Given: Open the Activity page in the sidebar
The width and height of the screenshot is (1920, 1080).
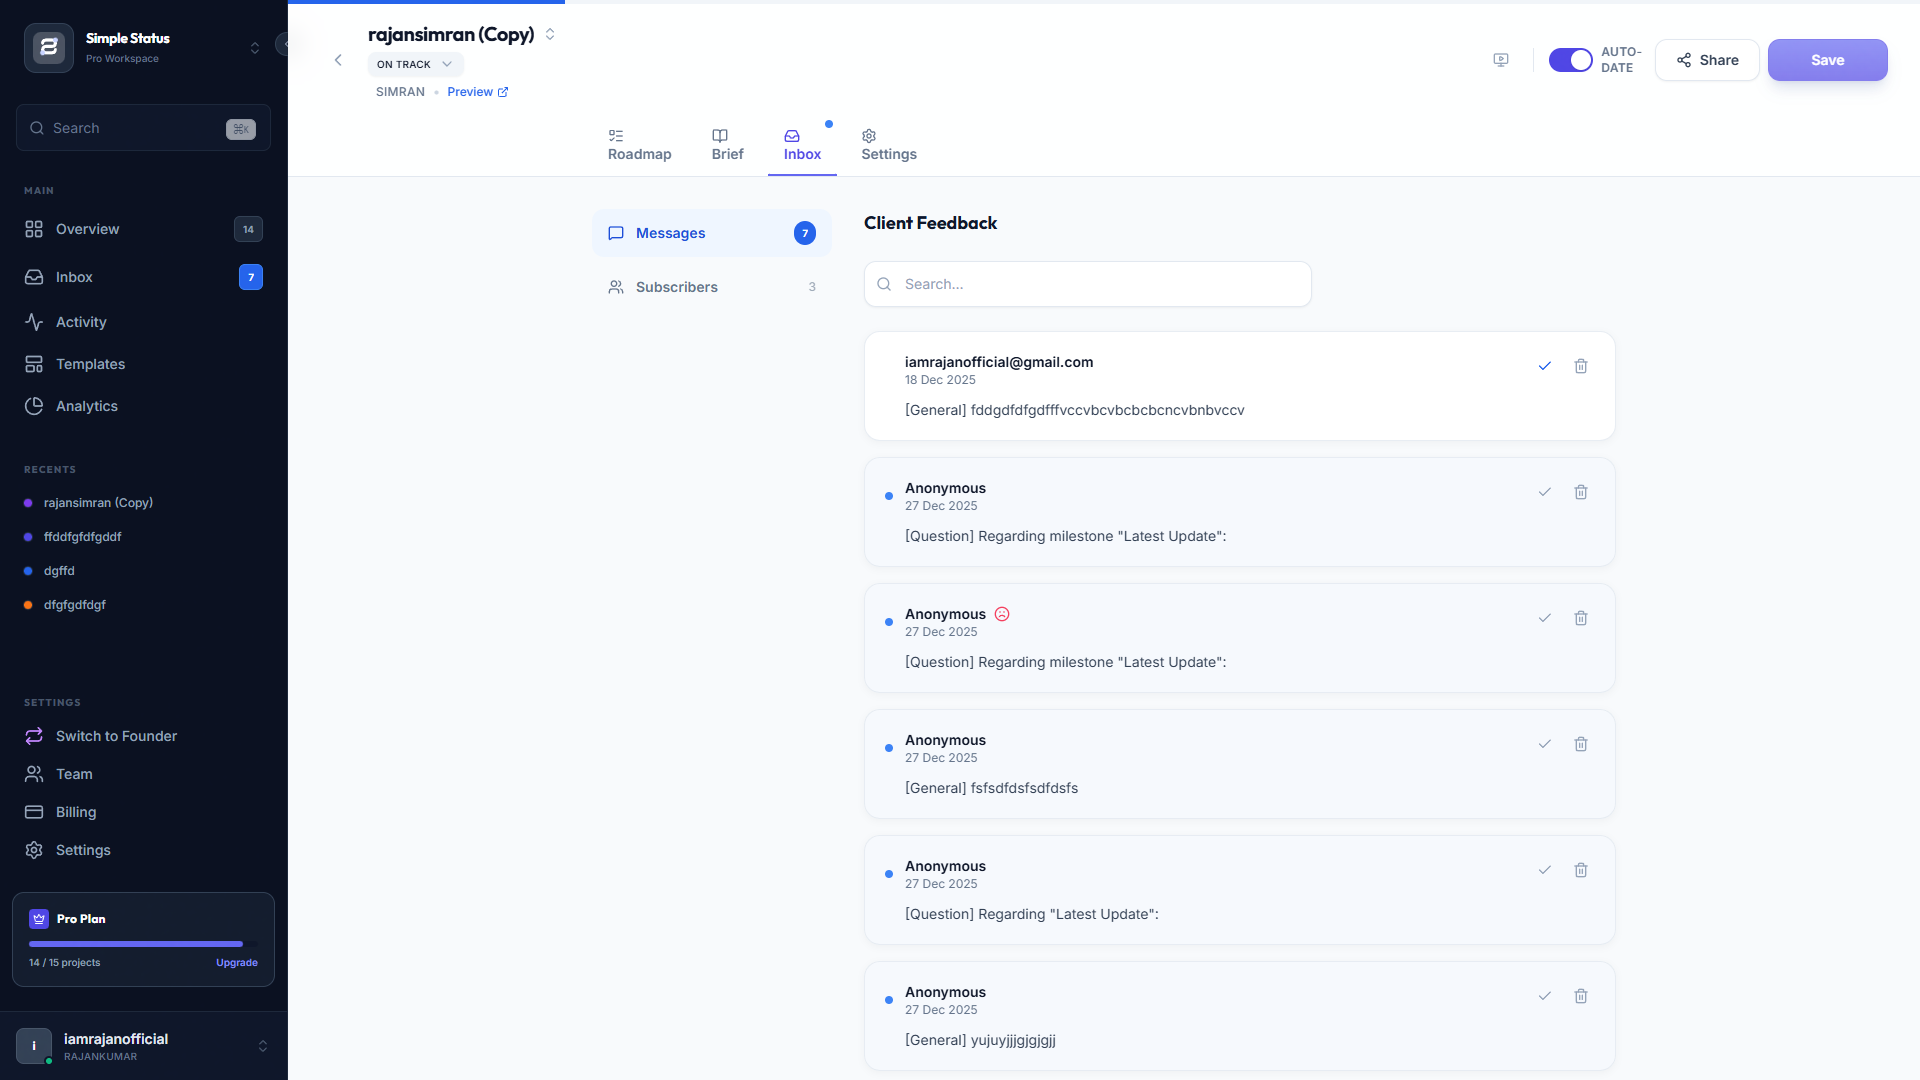Looking at the screenshot, I should (x=81, y=322).
